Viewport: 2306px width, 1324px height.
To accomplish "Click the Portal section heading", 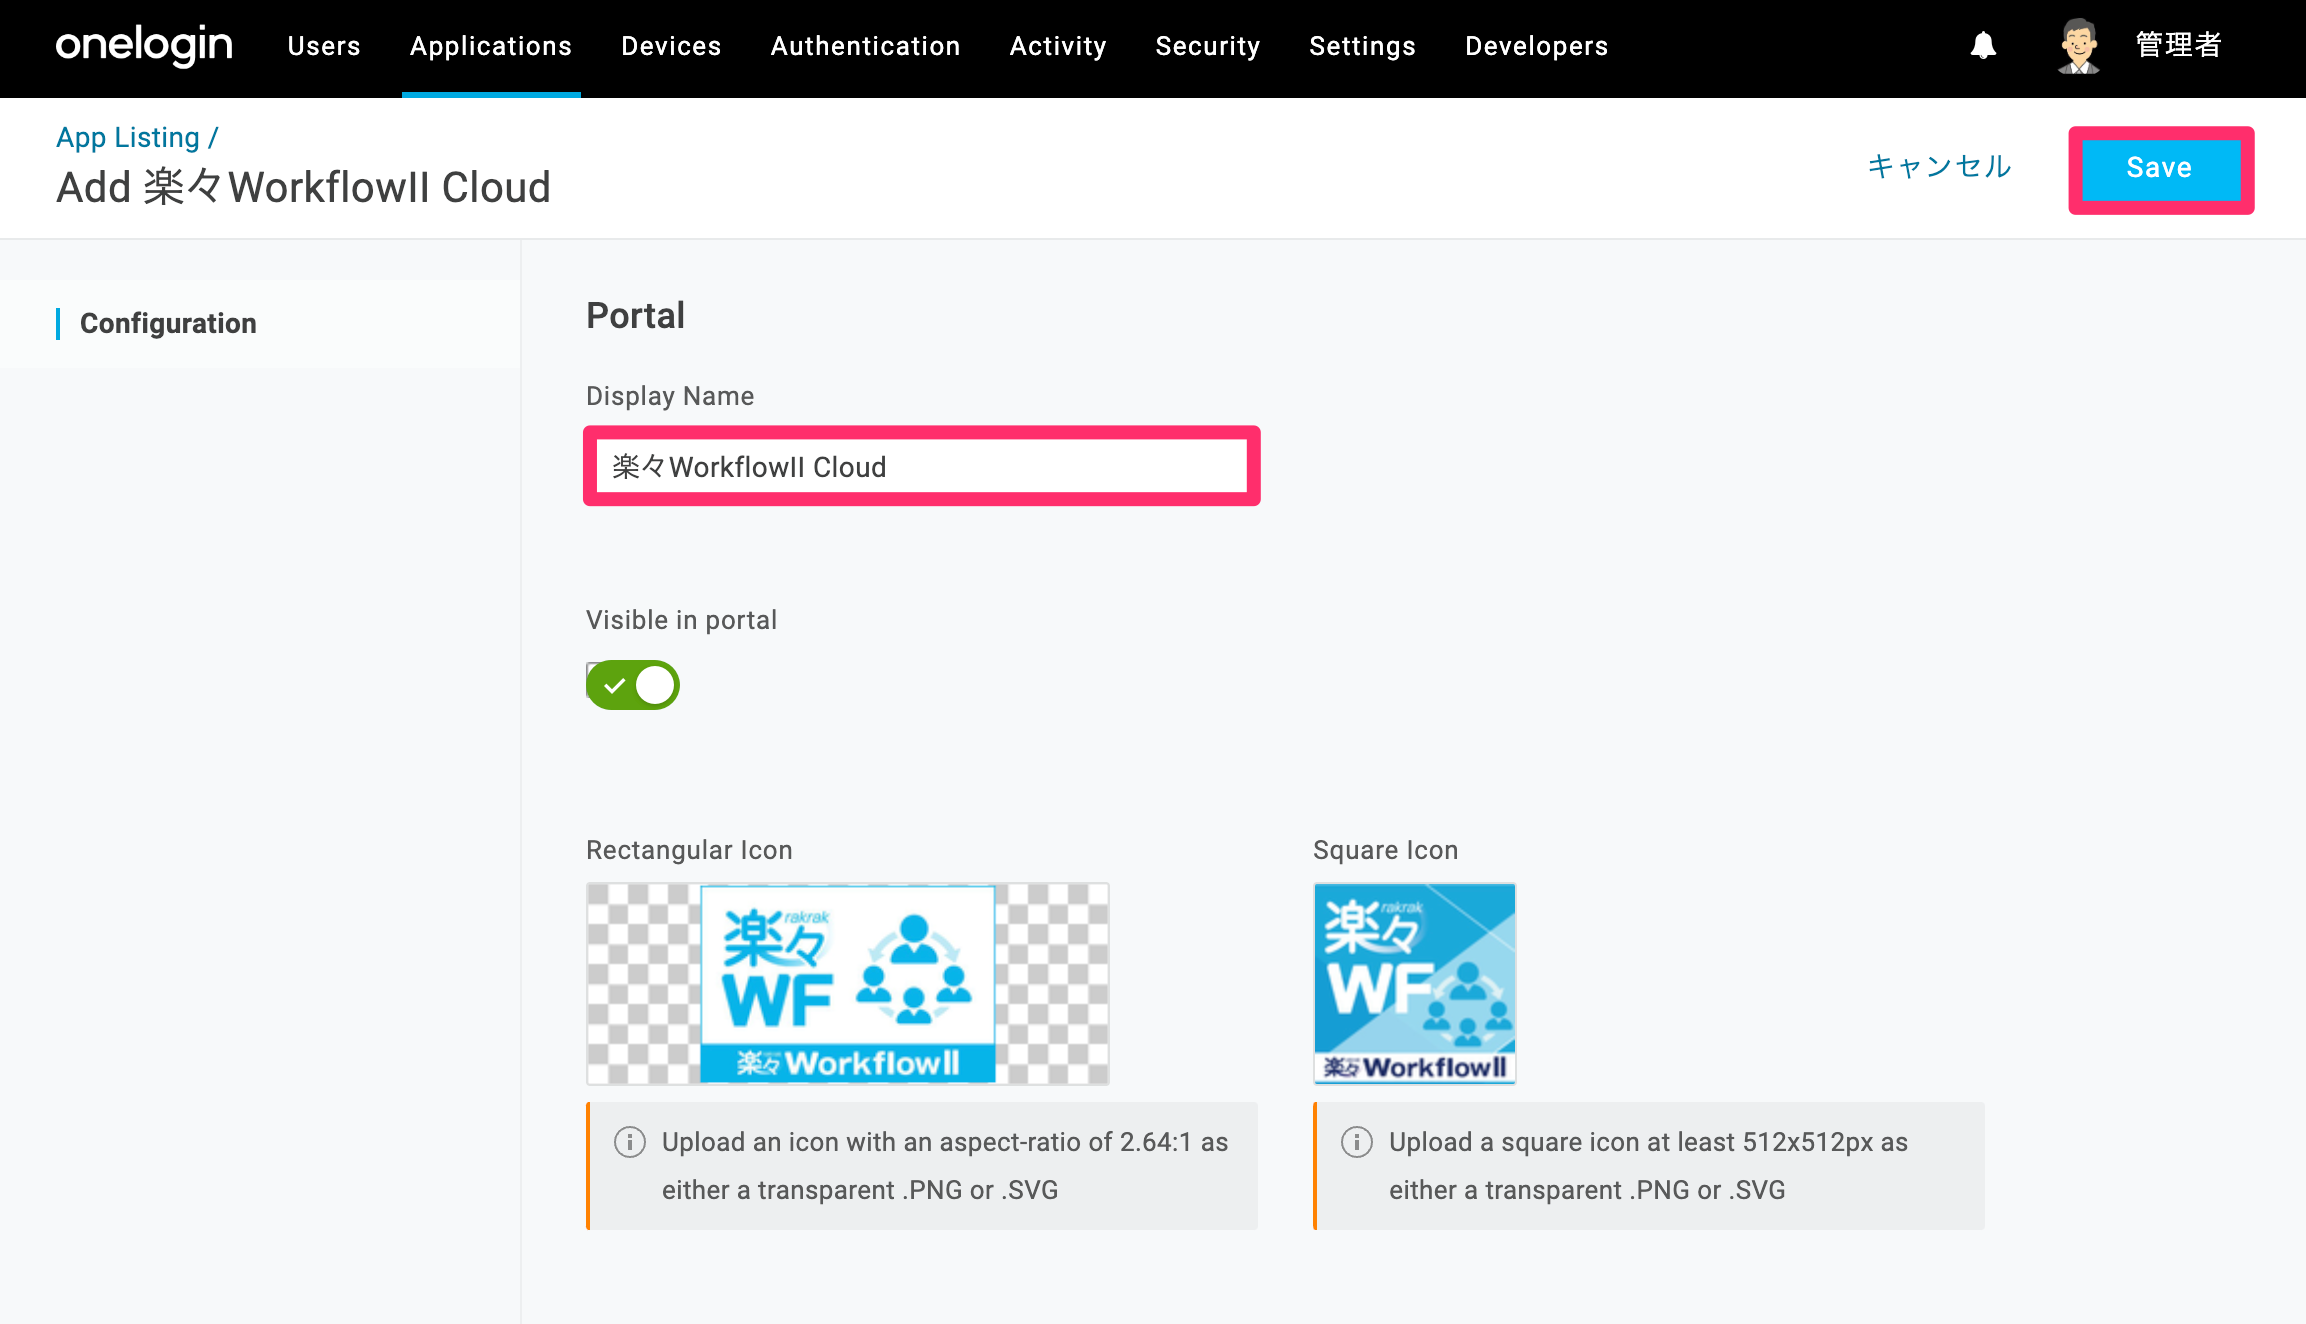I will click(636, 315).
